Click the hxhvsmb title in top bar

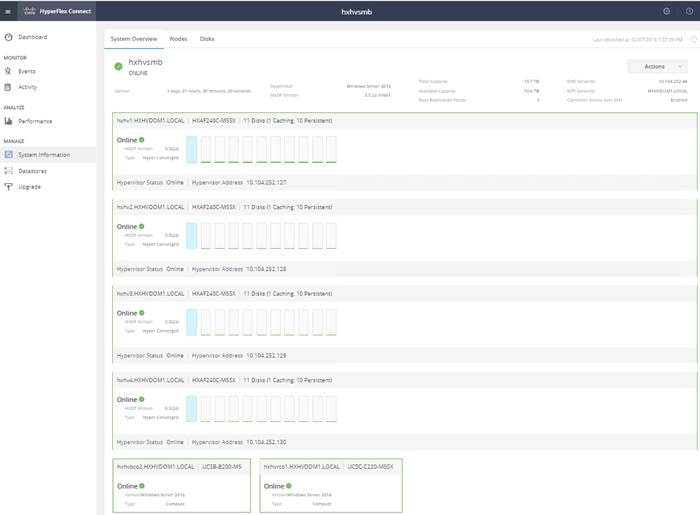pyautogui.click(x=356, y=12)
